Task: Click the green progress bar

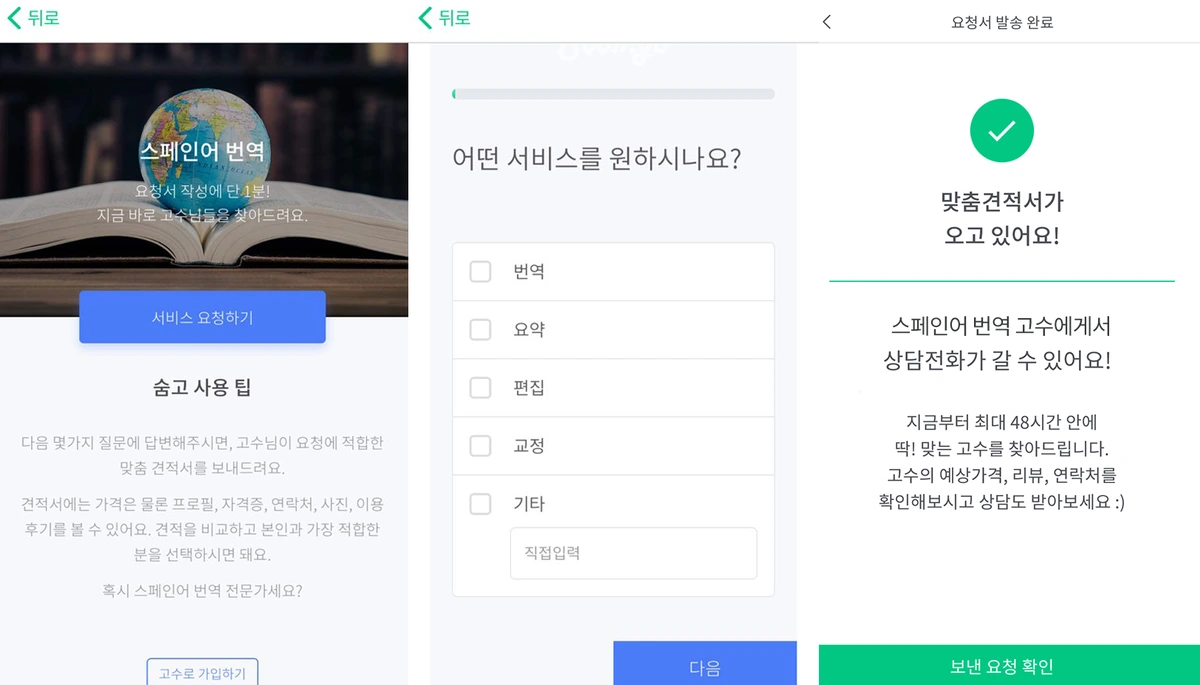Action: (x=613, y=94)
